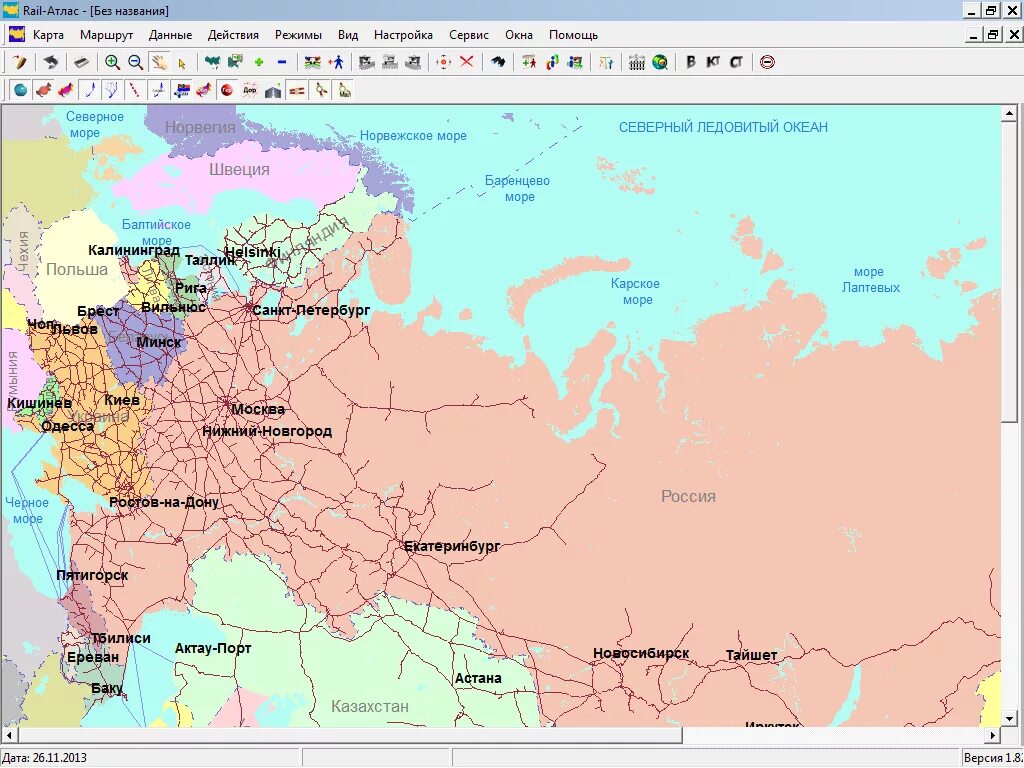
Task: Click the Киев city label
Action: (121, 400)
